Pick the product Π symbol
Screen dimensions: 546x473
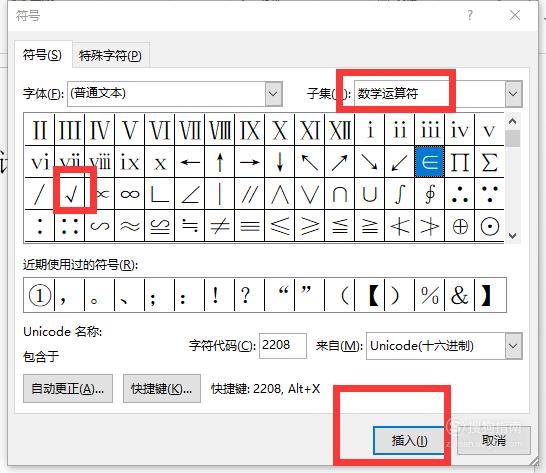pos(460,162)
